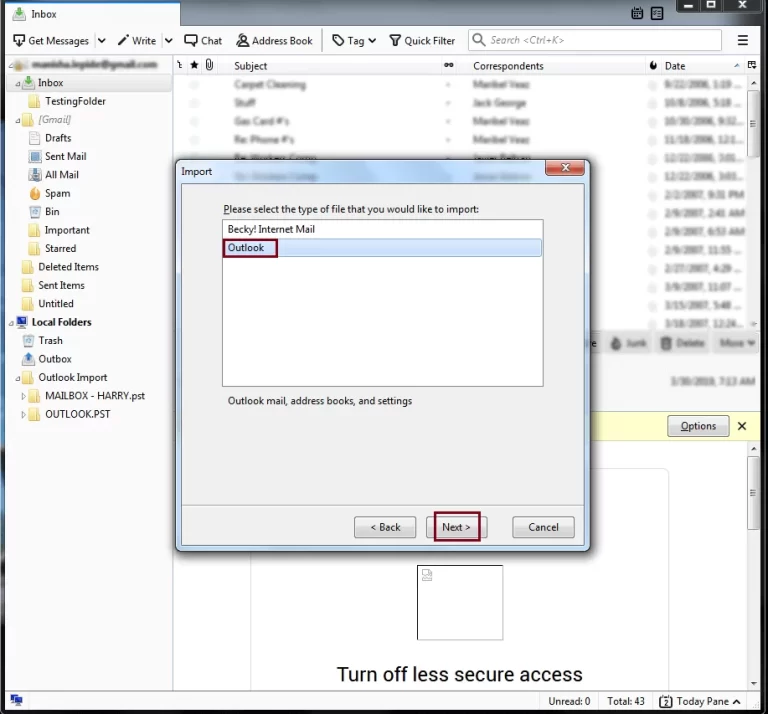Collapse the Inbox folder tree
Screen dimensions: 768x714
coord(18,84)
